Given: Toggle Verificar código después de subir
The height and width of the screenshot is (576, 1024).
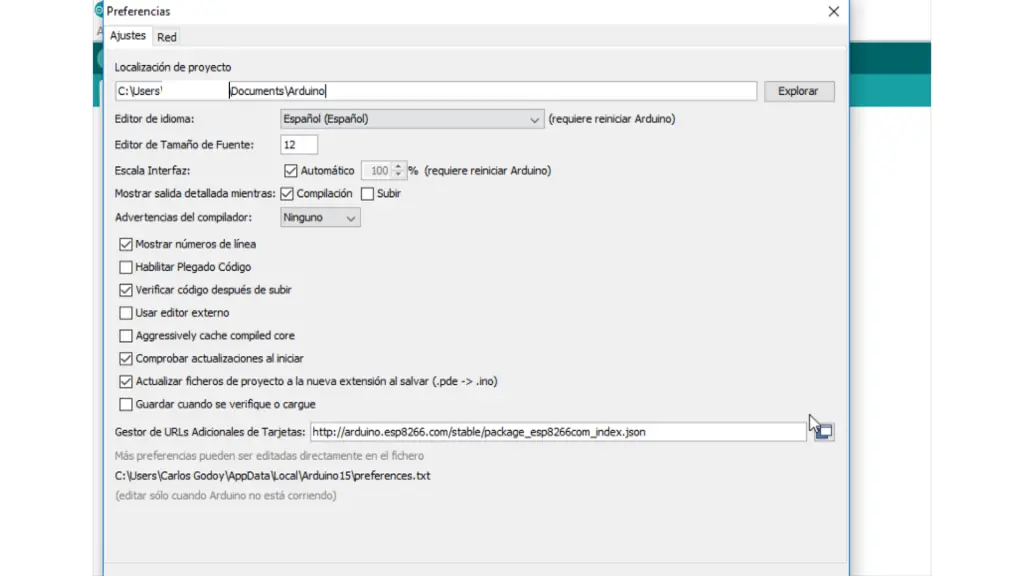Looking at the screenshot, I should click(125, 290).
